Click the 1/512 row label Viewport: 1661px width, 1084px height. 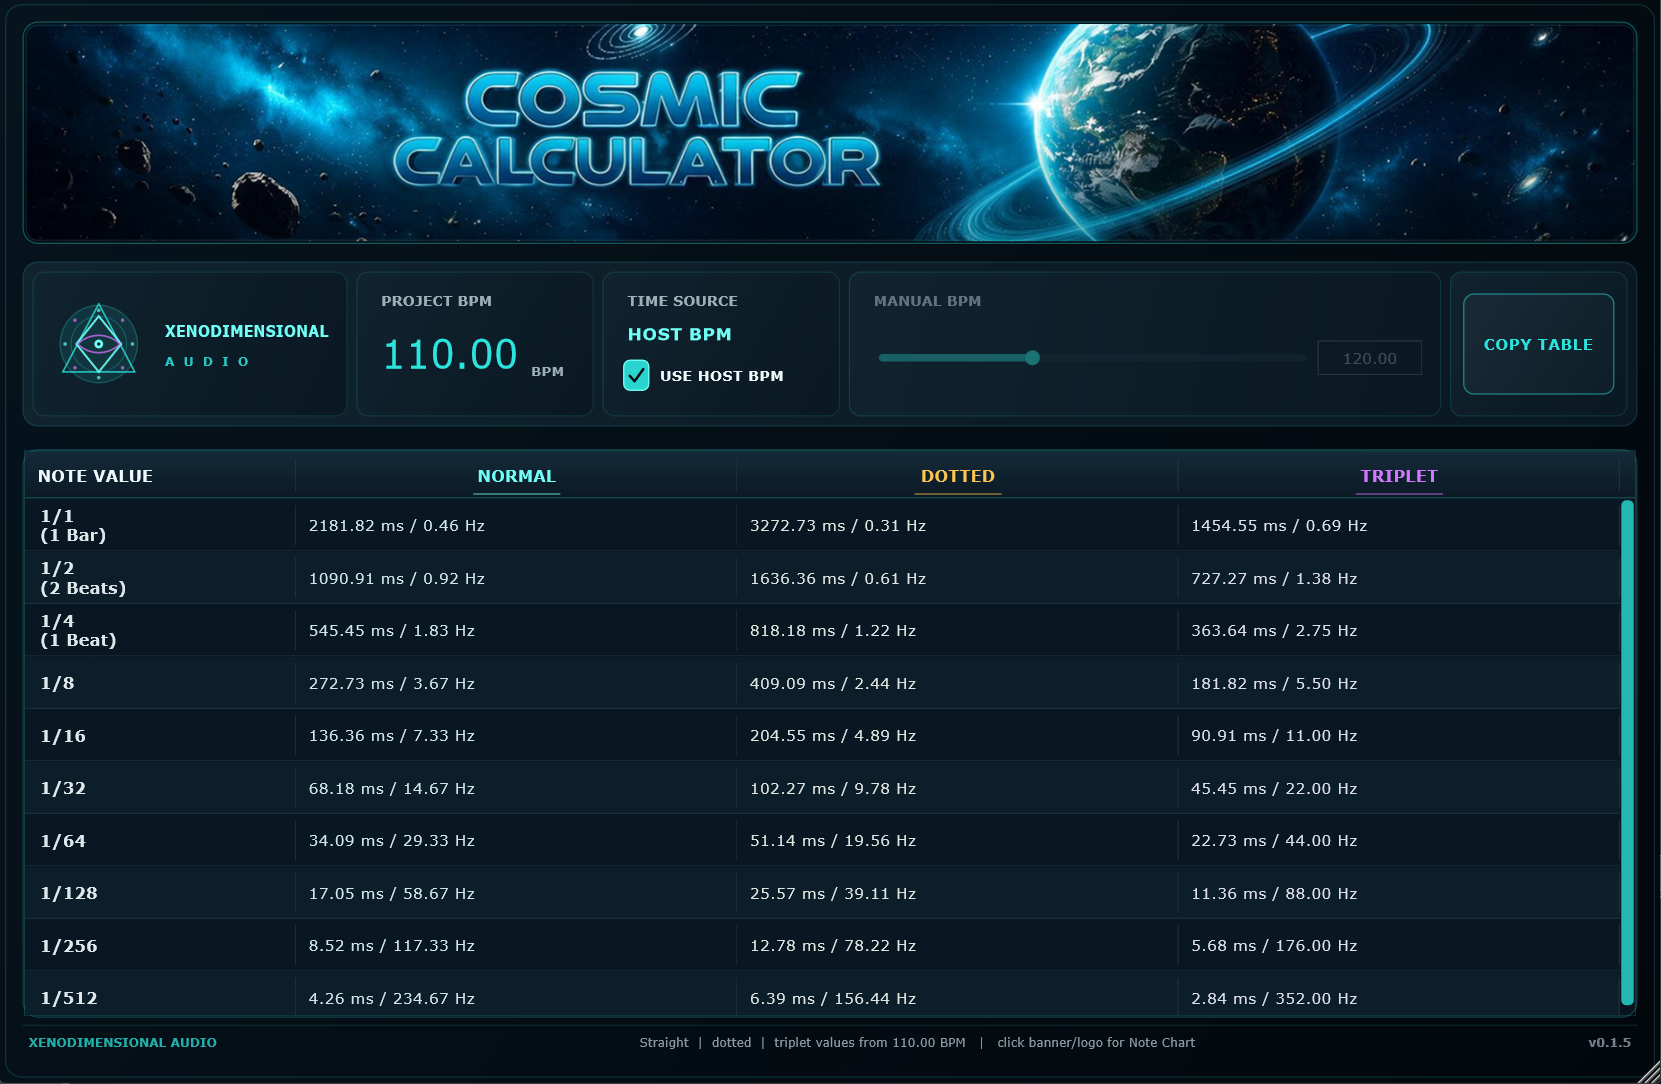click(69, 999)
